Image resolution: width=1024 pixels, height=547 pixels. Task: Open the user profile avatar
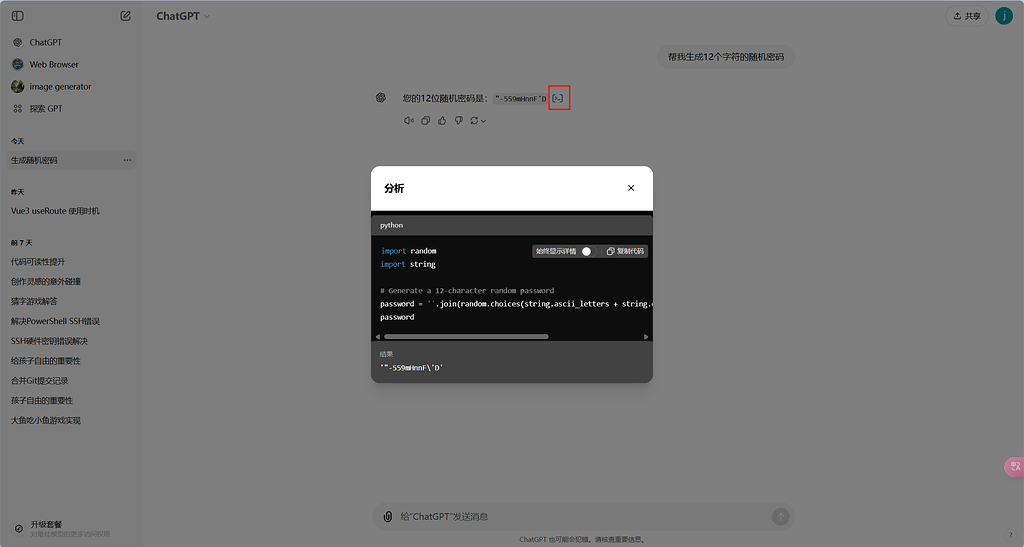[x=1004, y=16]
